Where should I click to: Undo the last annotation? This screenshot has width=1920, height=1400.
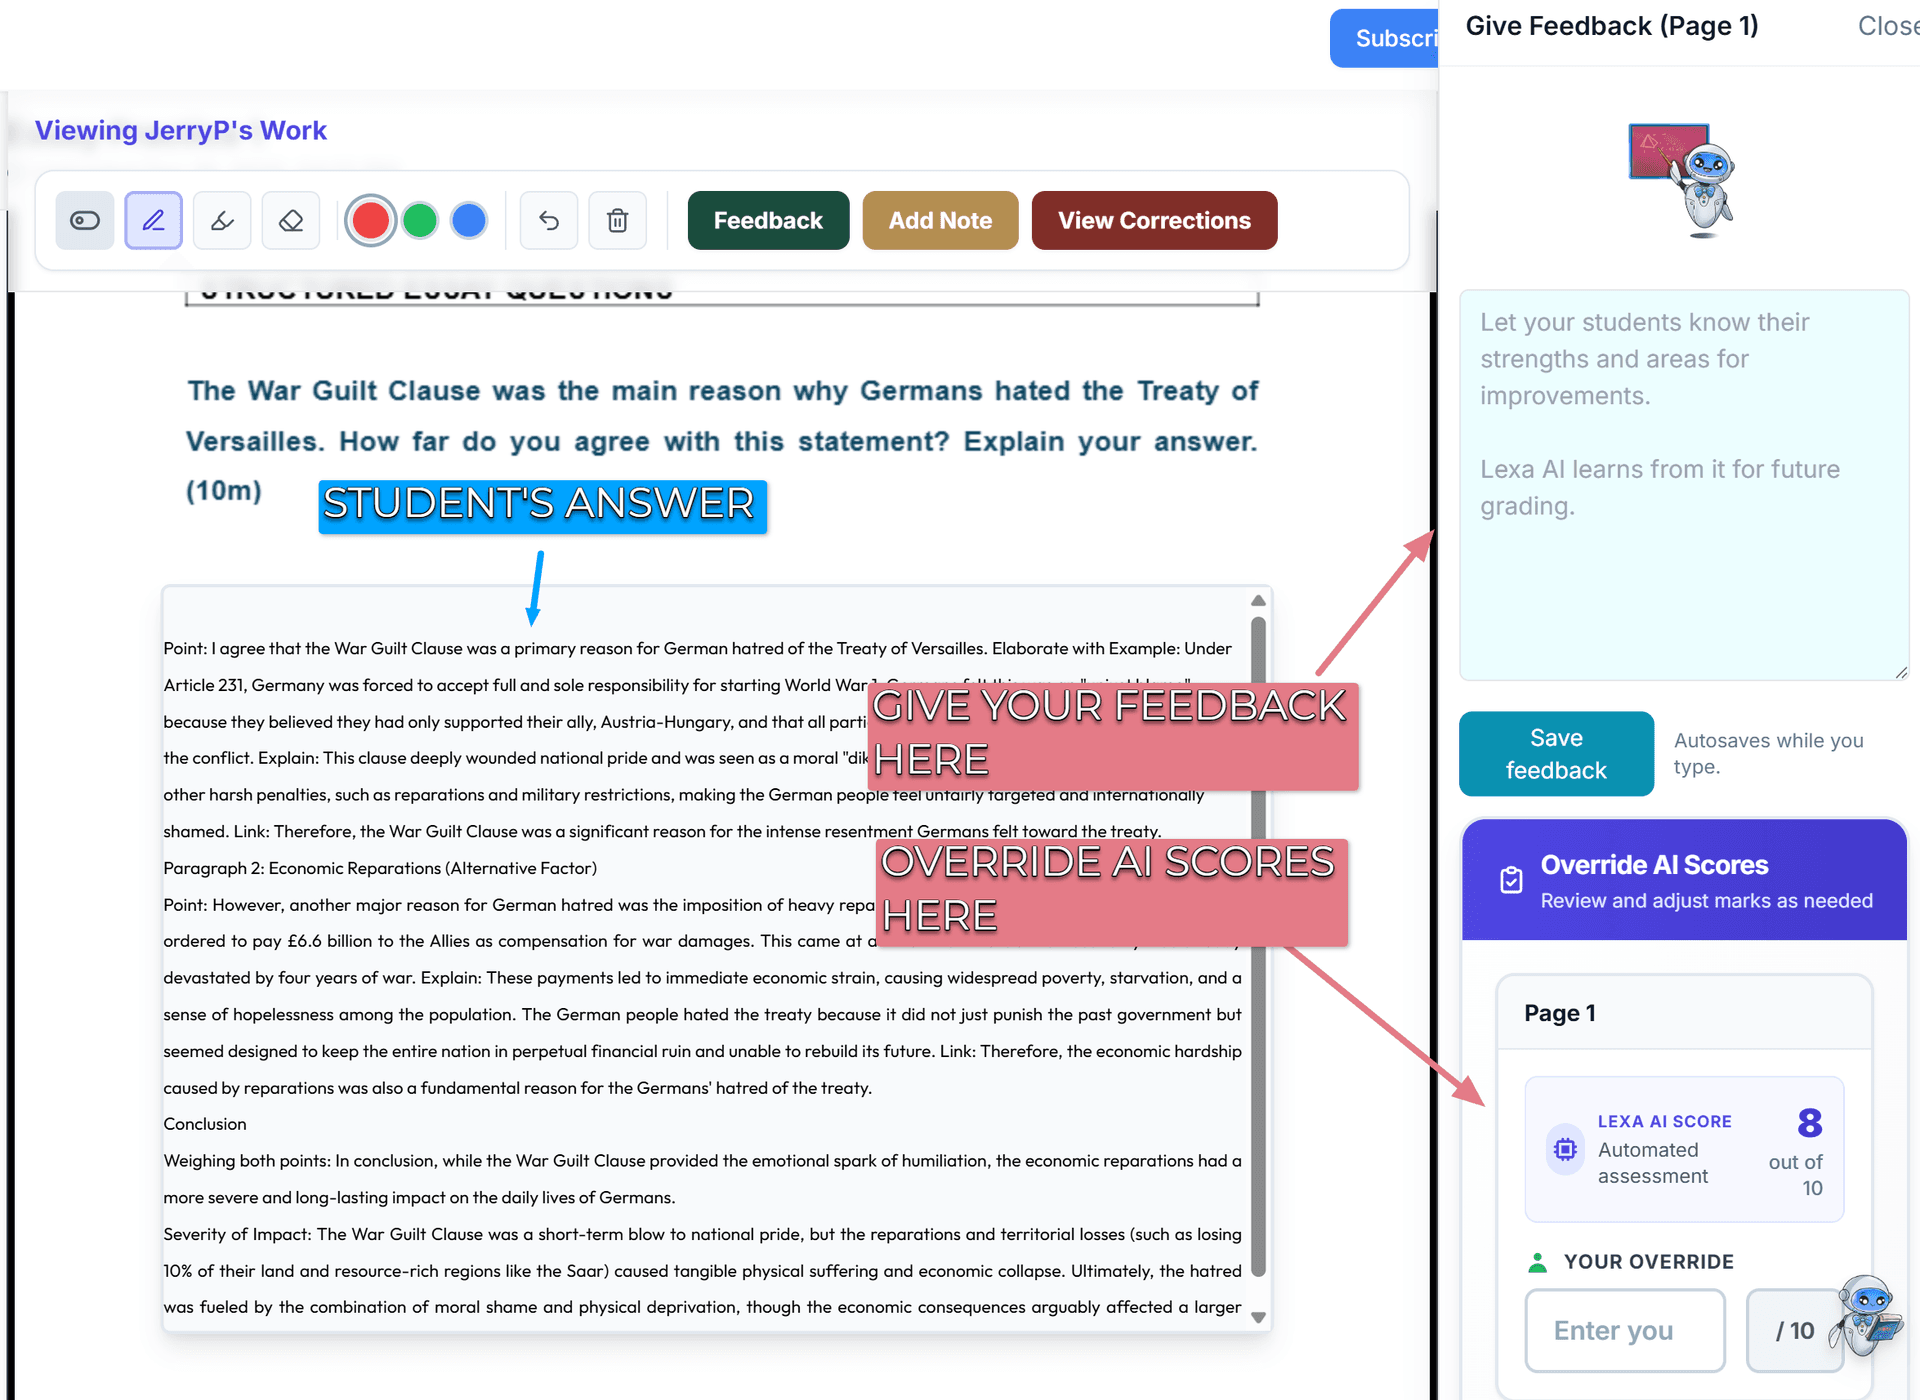pos(549,220)
